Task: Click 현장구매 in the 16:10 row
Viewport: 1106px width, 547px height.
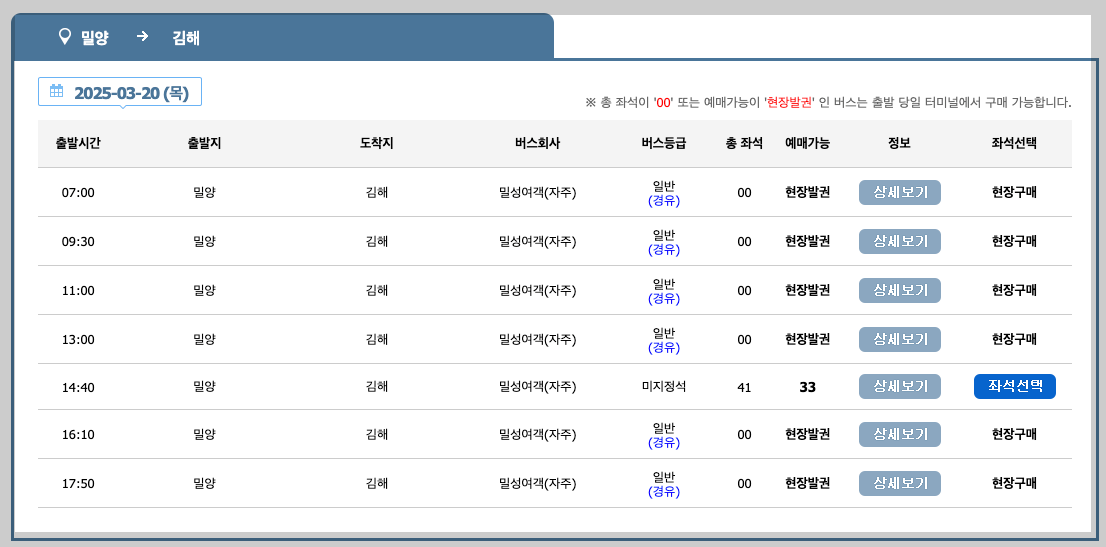Action: [1014, 434]
